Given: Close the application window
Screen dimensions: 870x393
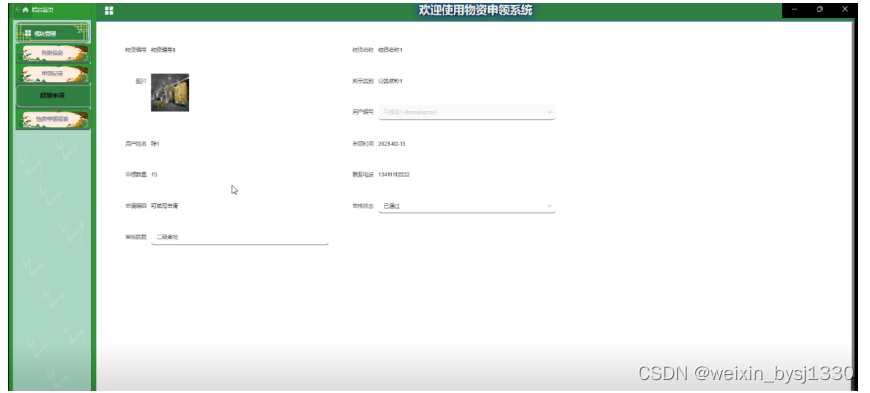Looking at the screenshot, I should [845, 9].
